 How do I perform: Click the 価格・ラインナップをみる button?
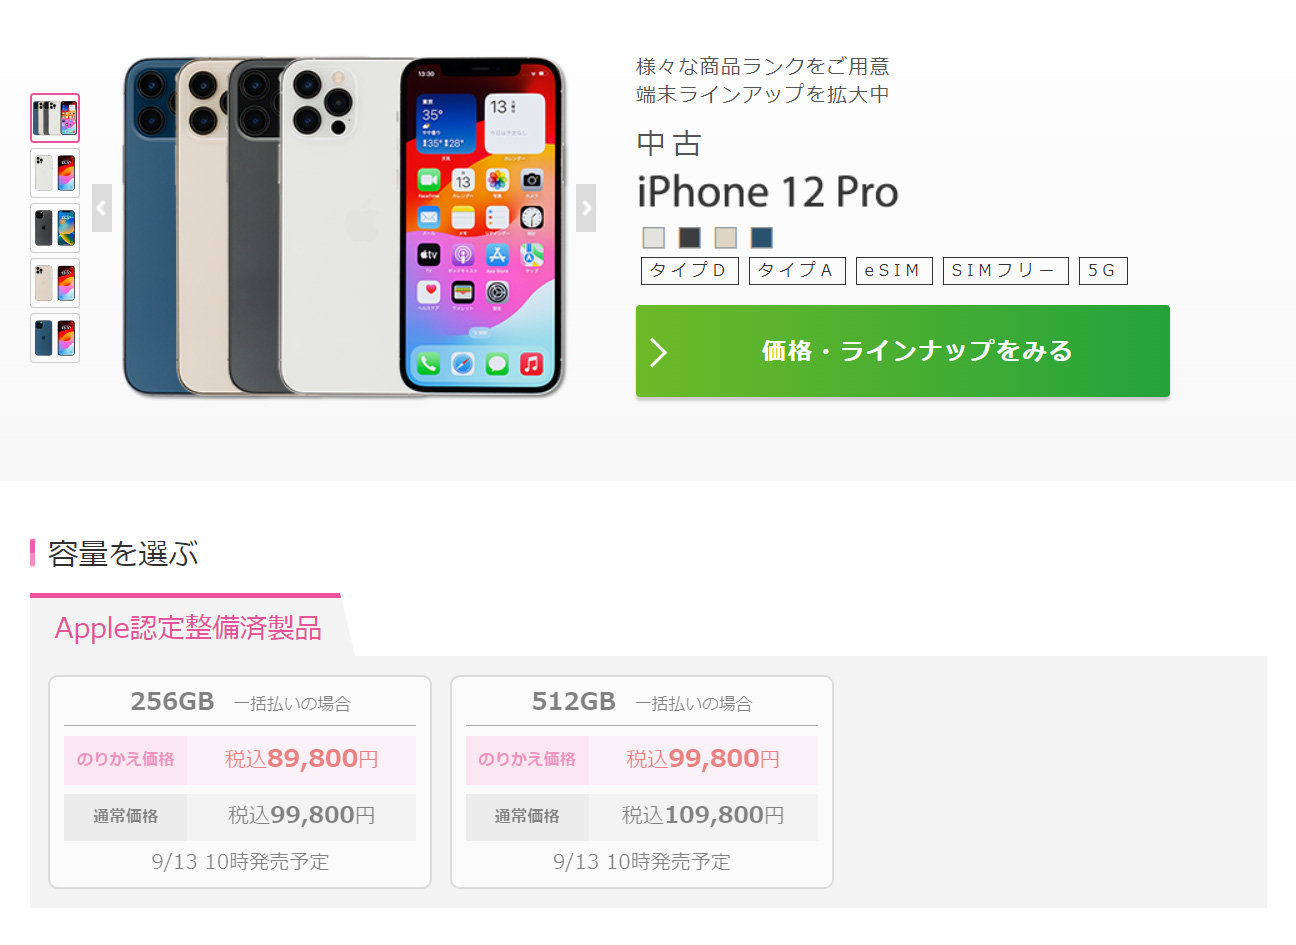[x=903, y=351]
